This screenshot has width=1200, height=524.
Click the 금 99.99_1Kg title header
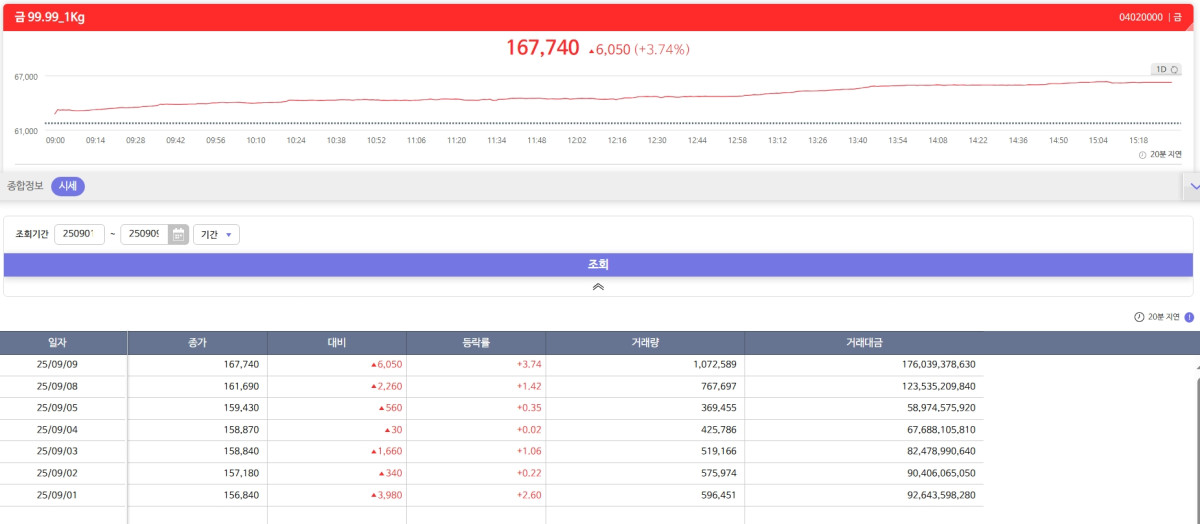(x=49, y=17)
